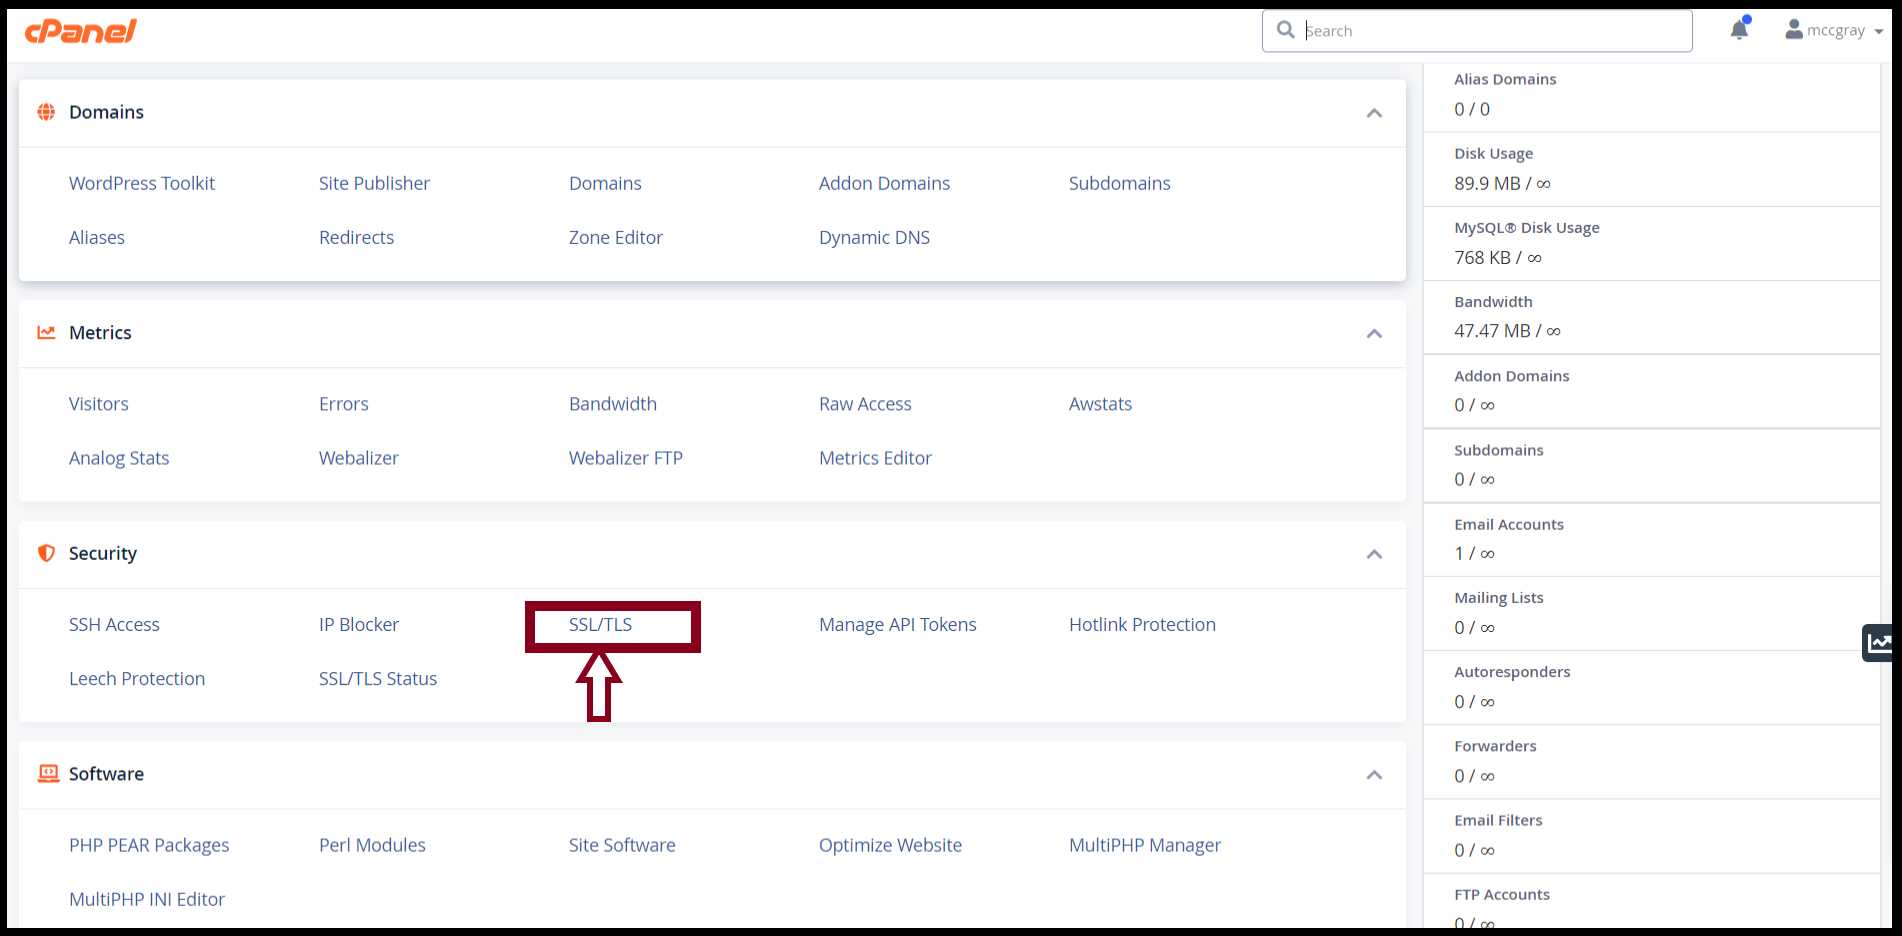Click the chart icon beside Metrics

(x=46, y=332)
